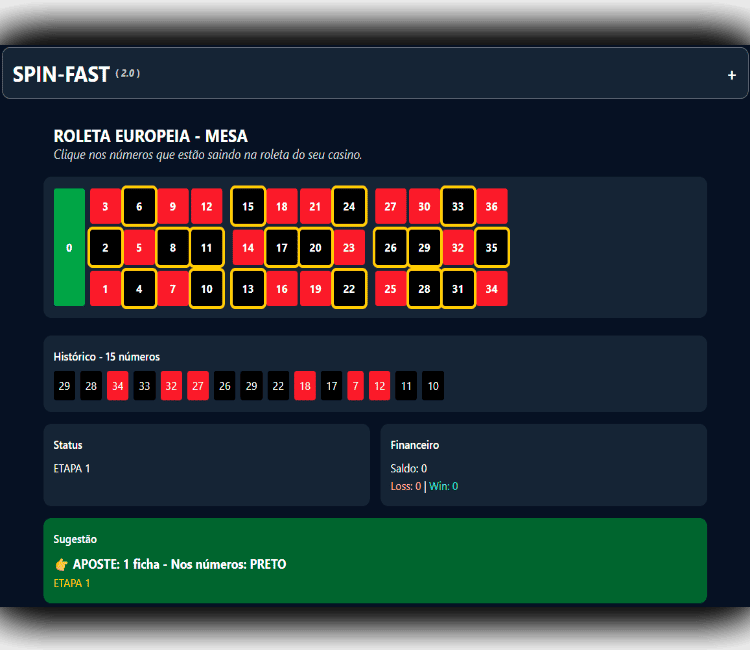Click 10 chip in the Histórico row

(x=433, y=386)
